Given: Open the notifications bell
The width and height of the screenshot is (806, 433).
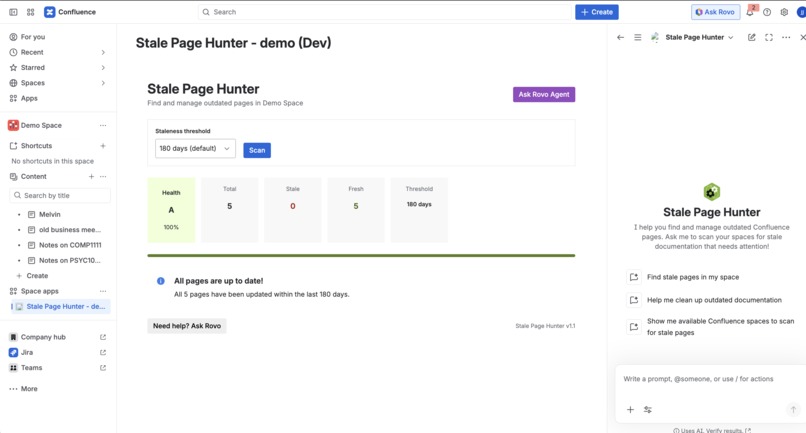Looking at the screenshot, I should pos(750,12).
